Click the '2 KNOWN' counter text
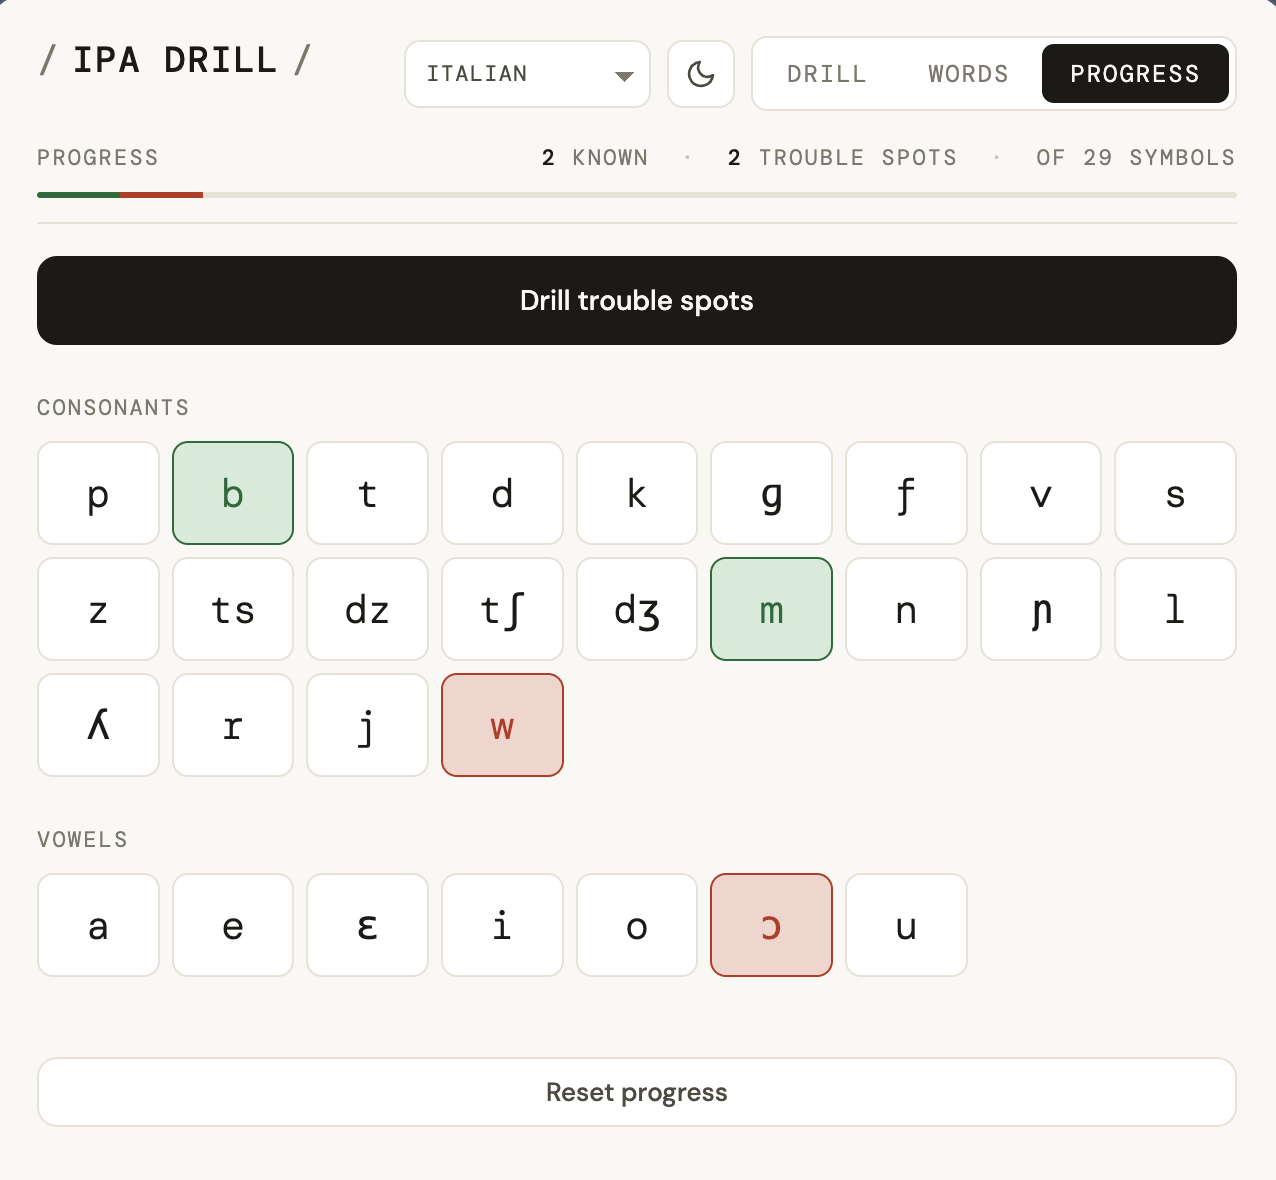Screen dimensions: 1276x1180 595,158
